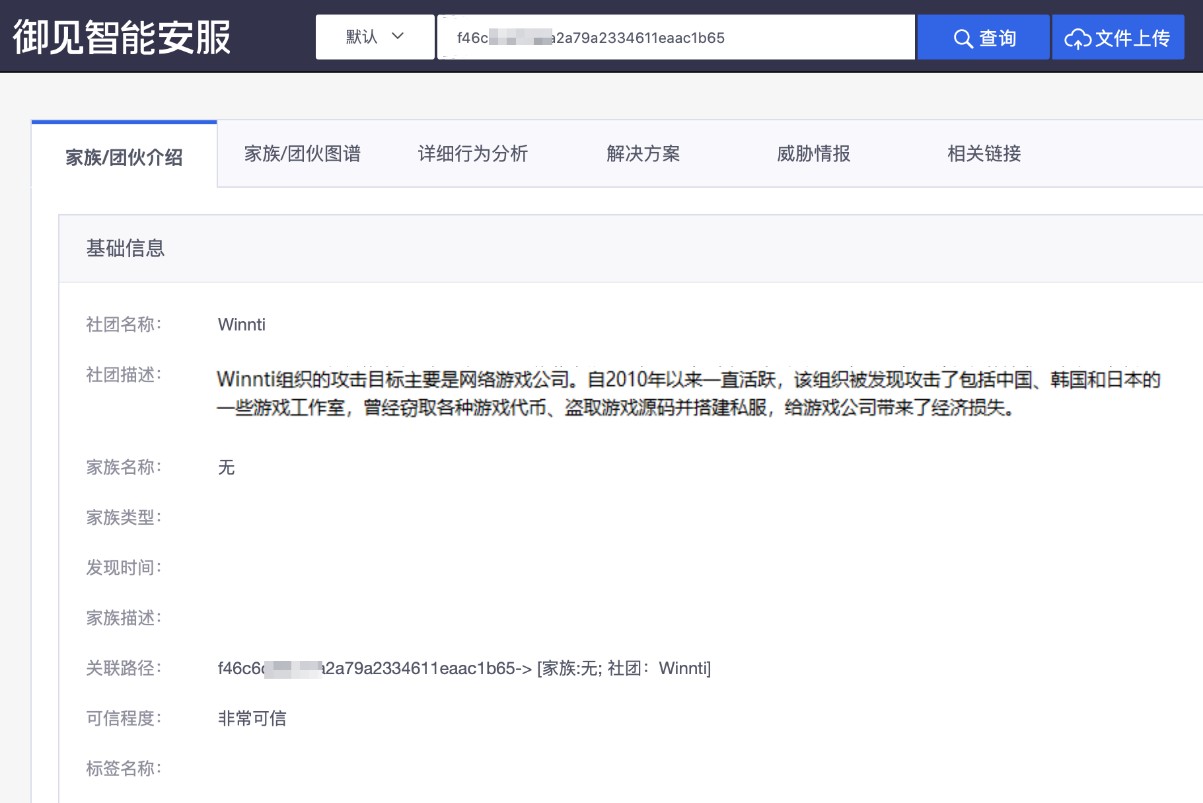Click the magnifier icon beside 查询

963,38
